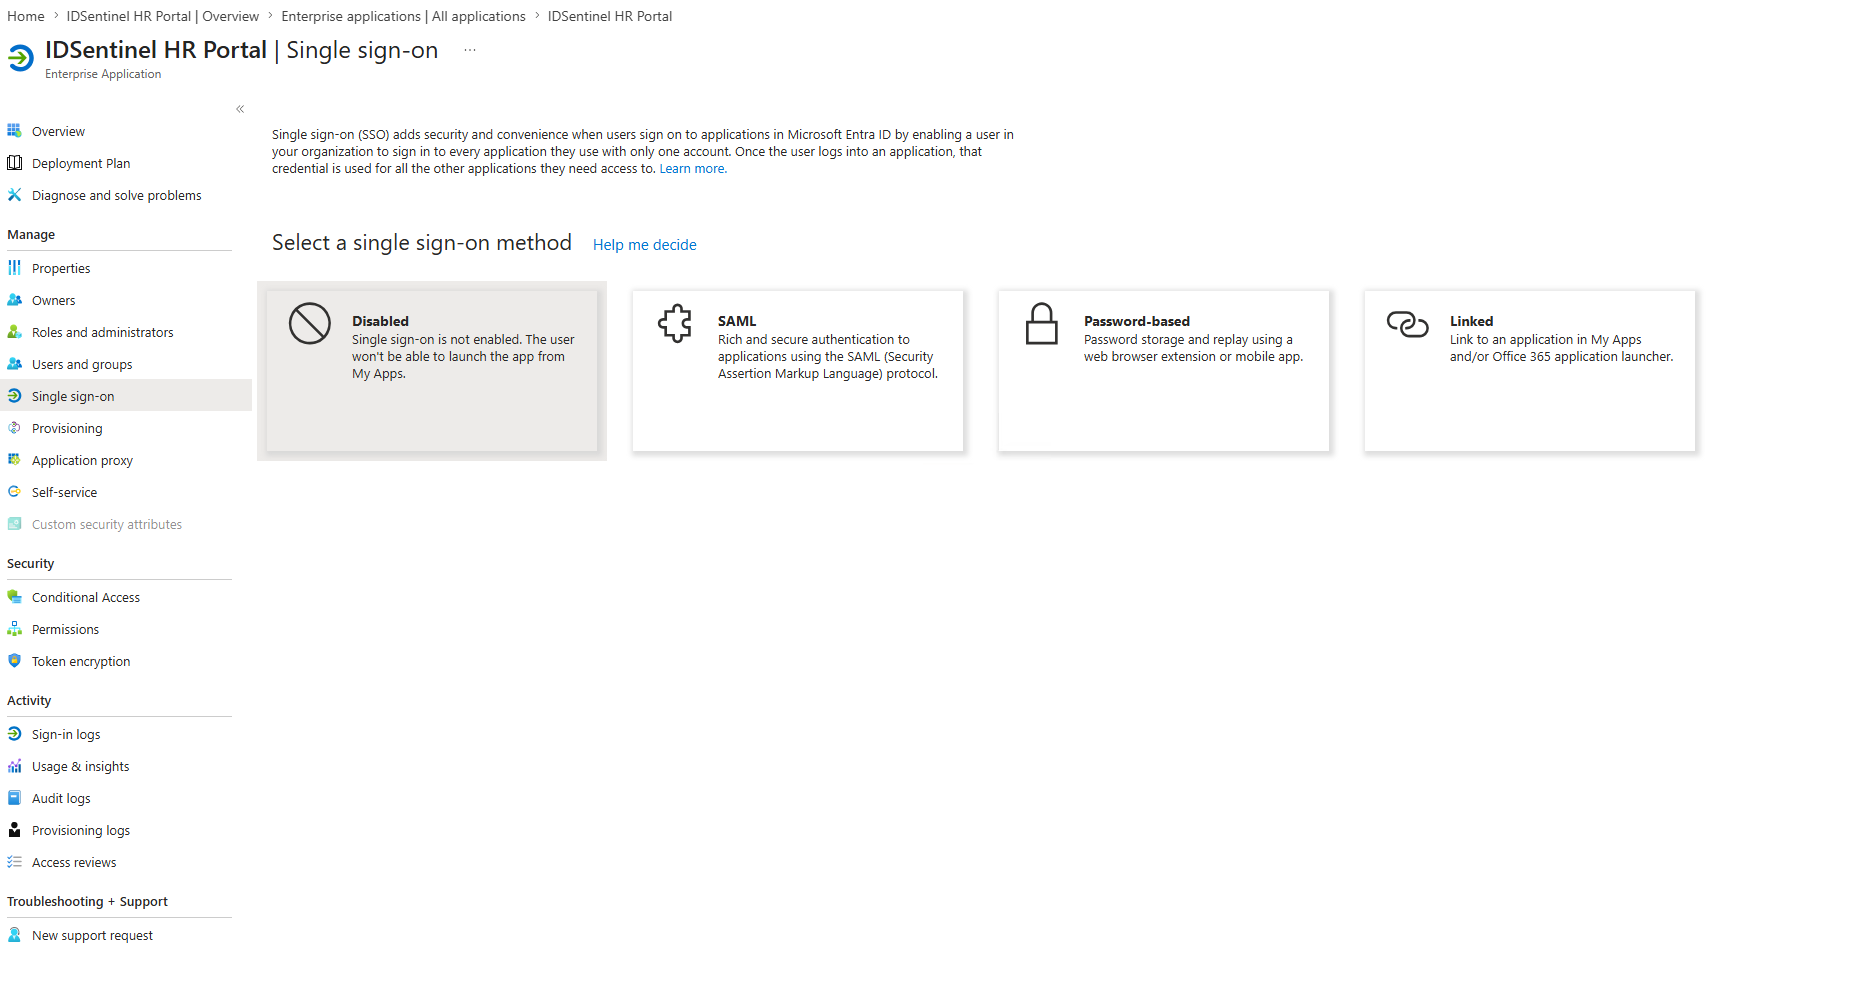1852x1006 pixels.
Task: Click the Access reviews list icon
Action: coord(14,862)
